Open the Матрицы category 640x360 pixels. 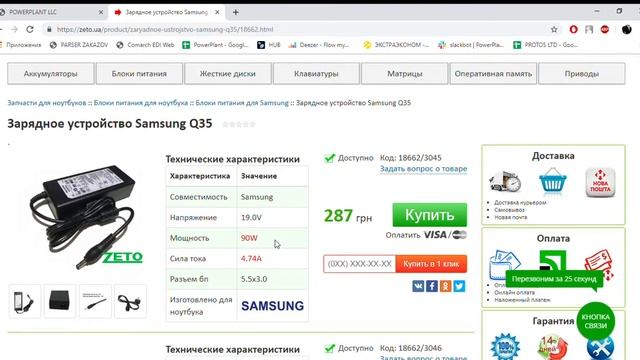pos(404,73)
